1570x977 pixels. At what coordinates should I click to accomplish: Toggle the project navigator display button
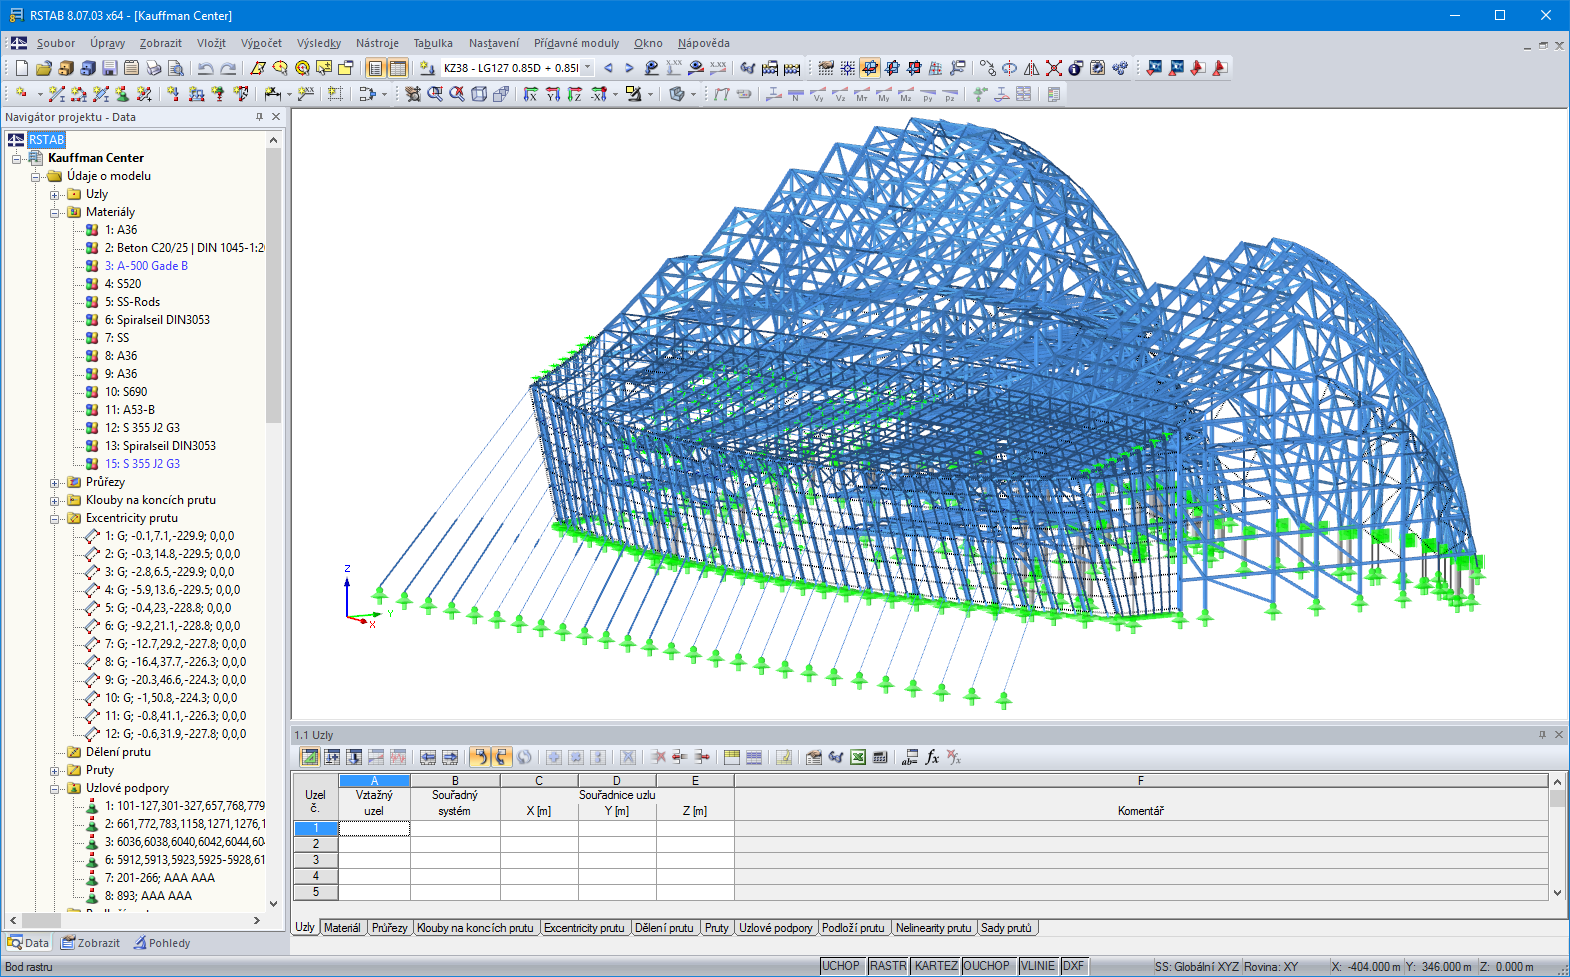(x=375, y=68)
